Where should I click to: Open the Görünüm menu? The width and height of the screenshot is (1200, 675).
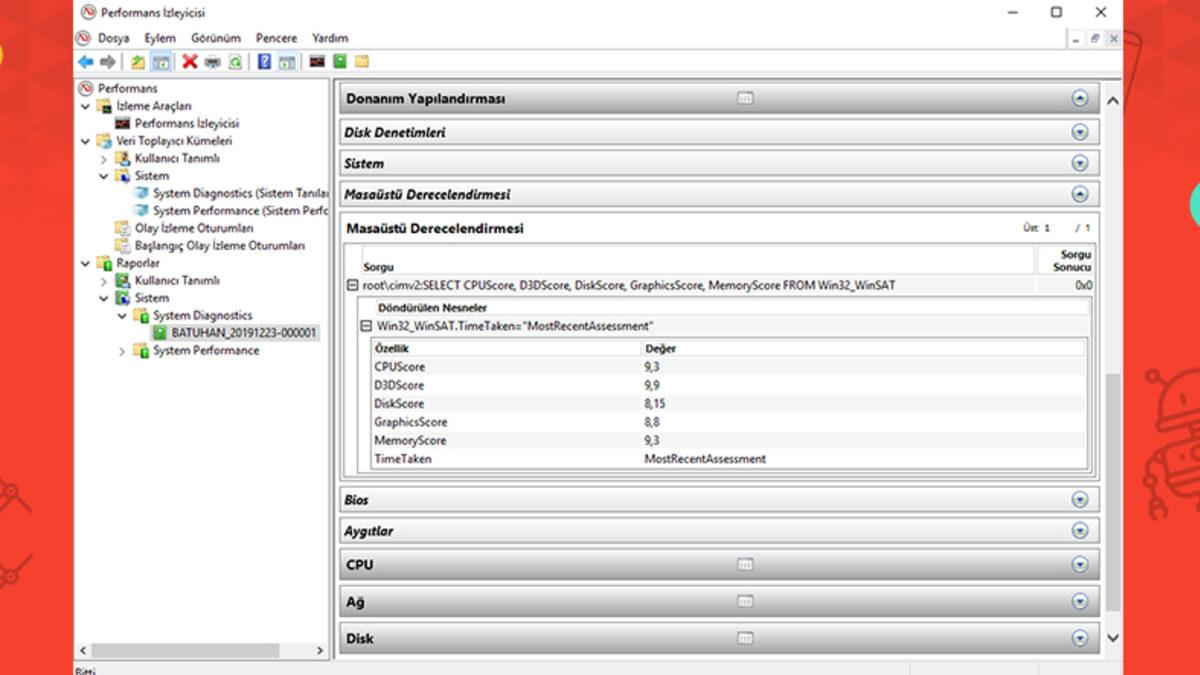tap(216, 38)
